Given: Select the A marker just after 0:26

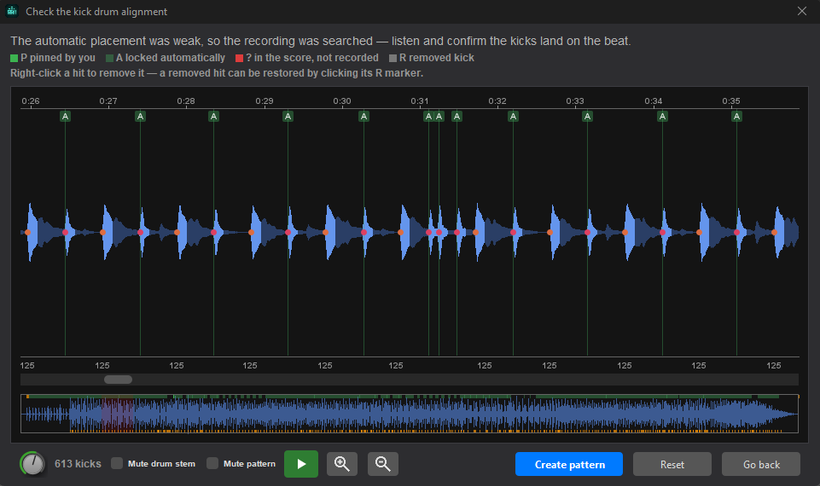Looking at the screenshot, I should click(65, 116).
